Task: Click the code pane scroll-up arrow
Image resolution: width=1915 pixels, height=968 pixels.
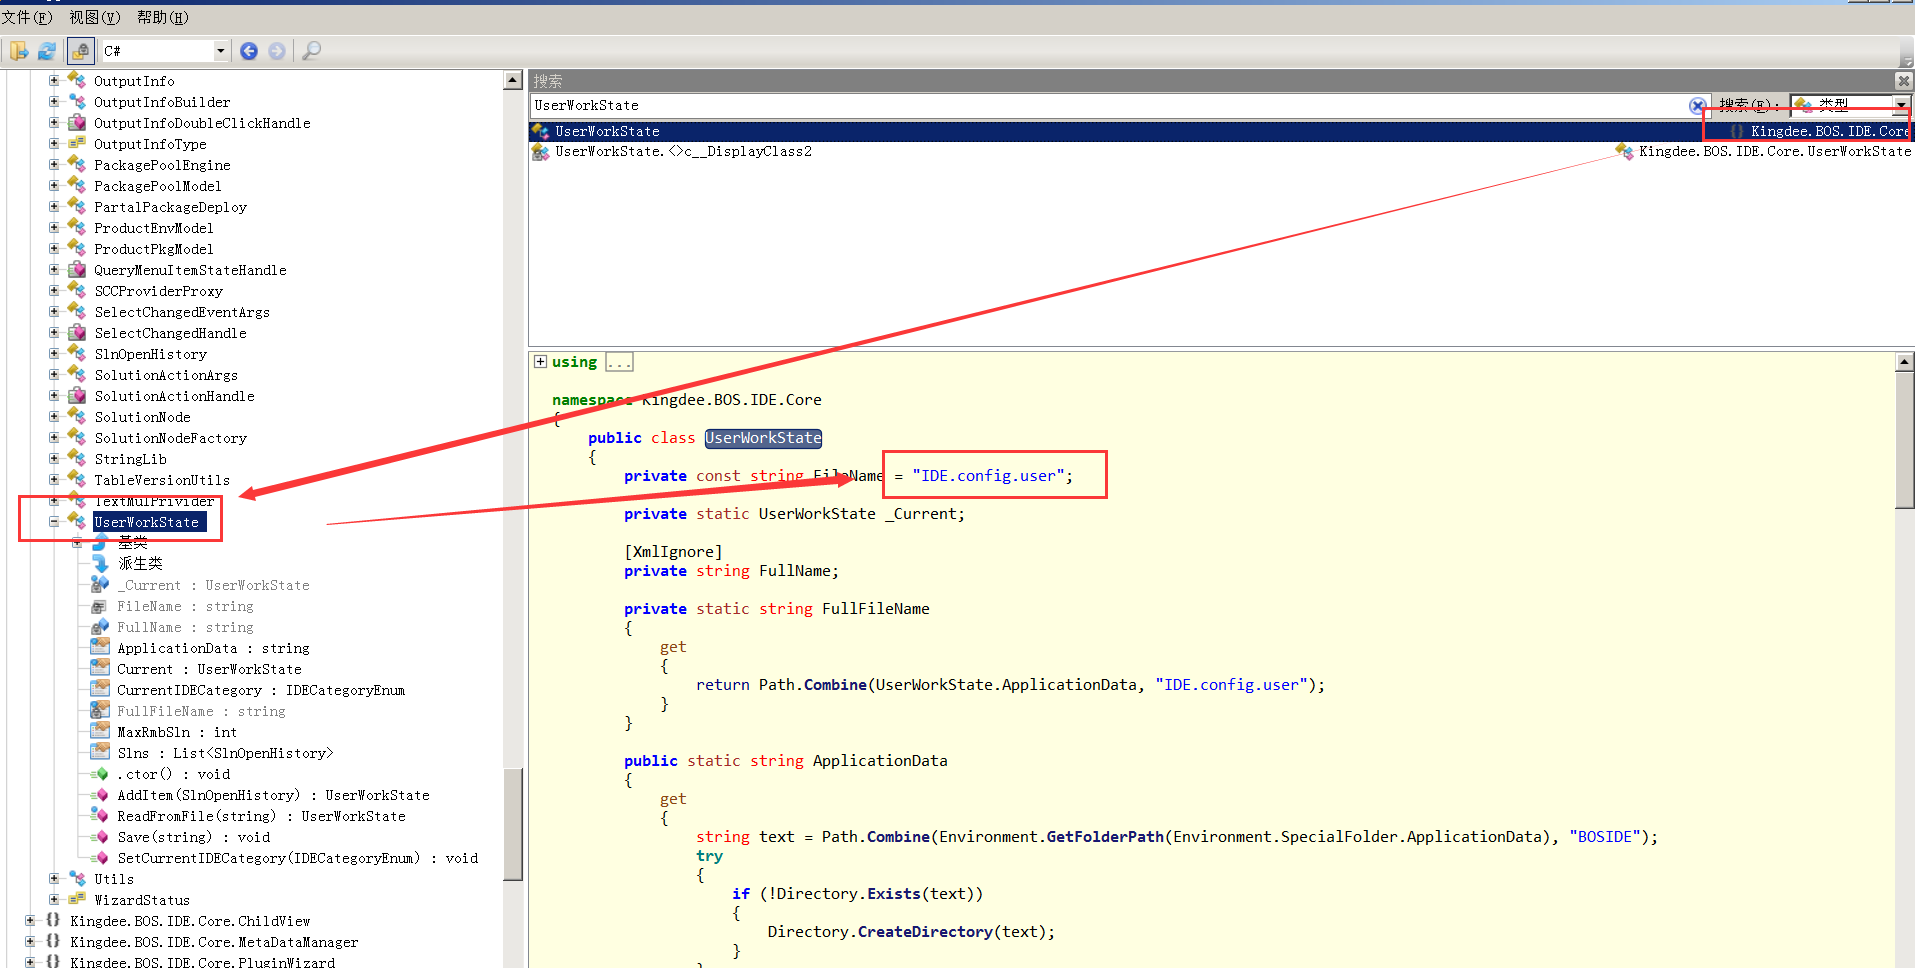Action: [1904, 362]
